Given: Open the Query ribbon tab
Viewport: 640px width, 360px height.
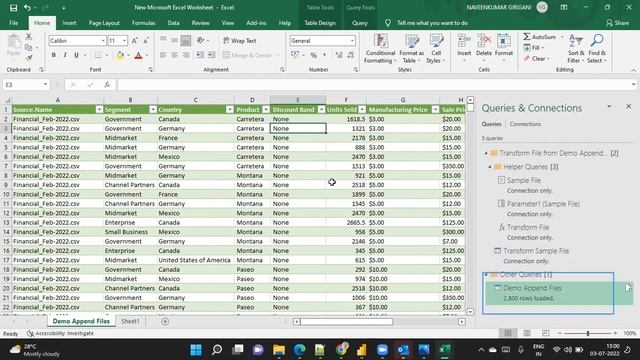Looking at the screenshot, I should 360,23.
